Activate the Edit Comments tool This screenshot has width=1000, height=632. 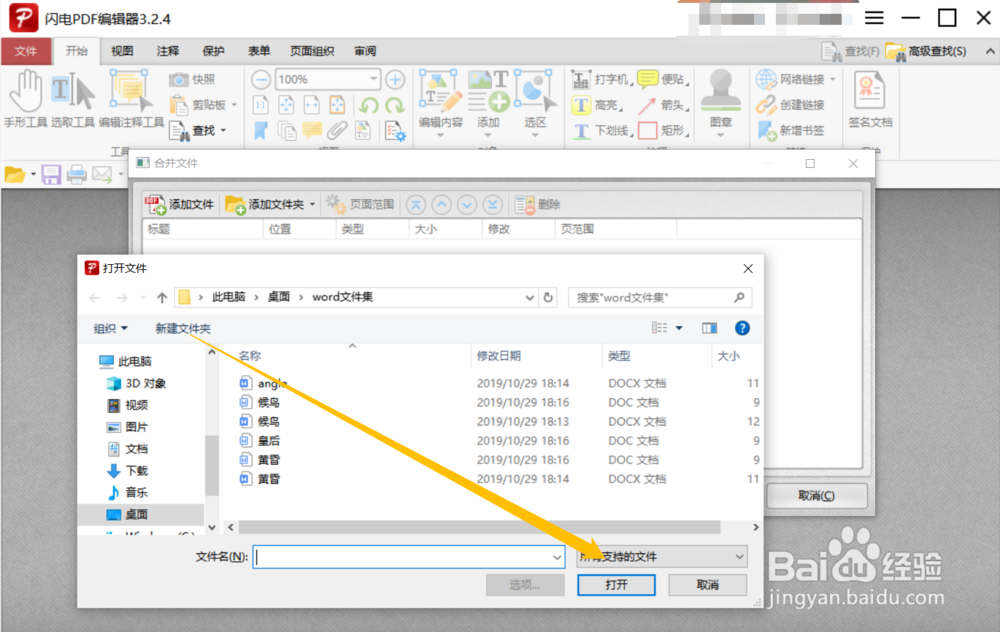pos(131,99)
